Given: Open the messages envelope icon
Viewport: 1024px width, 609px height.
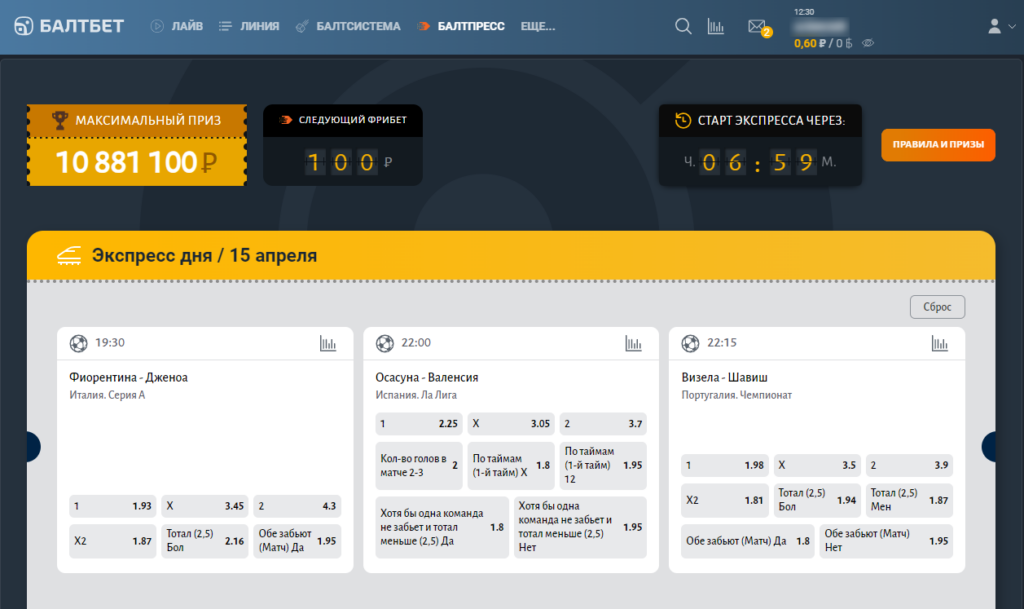Looking at the screenshot, I should (757, 26).
